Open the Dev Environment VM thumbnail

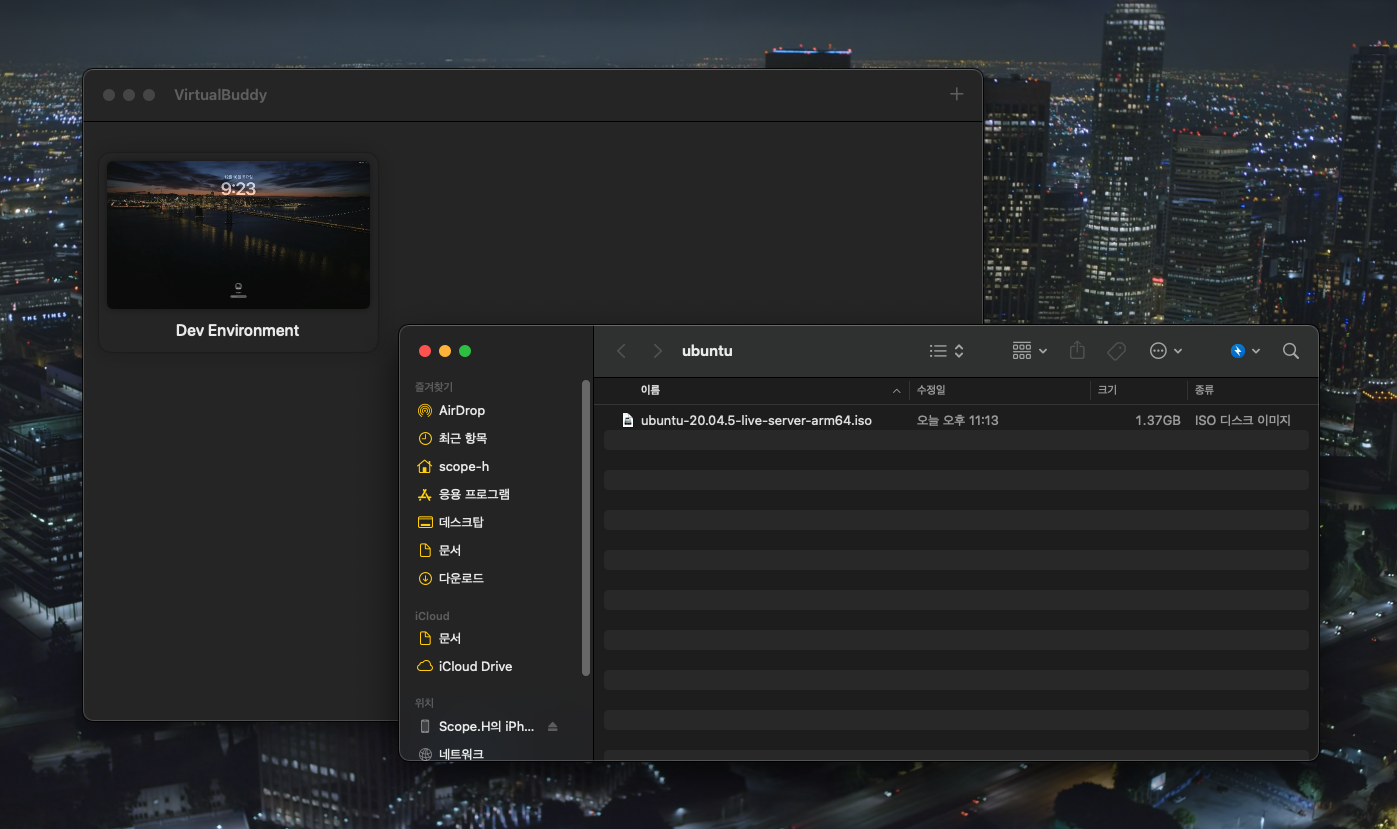pos(238,235)
